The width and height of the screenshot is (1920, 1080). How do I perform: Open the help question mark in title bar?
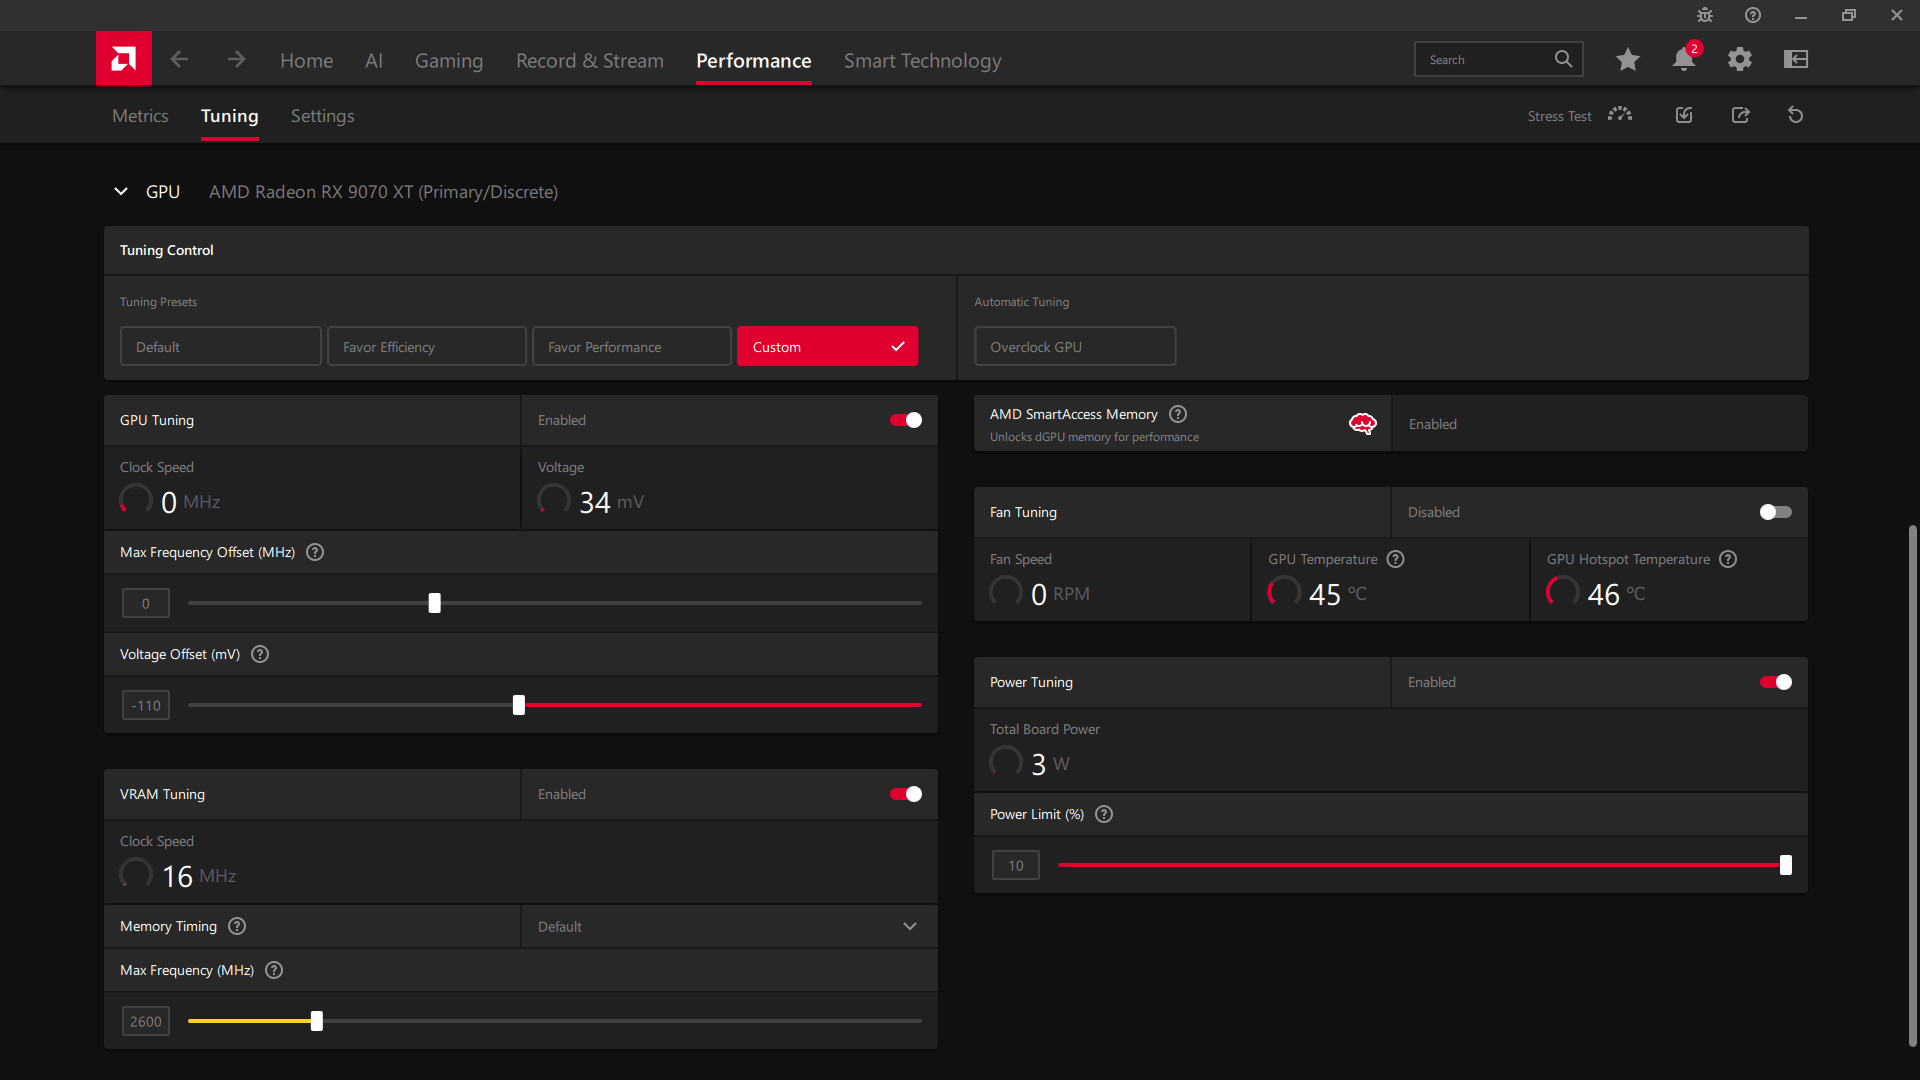[x=1753, y=15]
